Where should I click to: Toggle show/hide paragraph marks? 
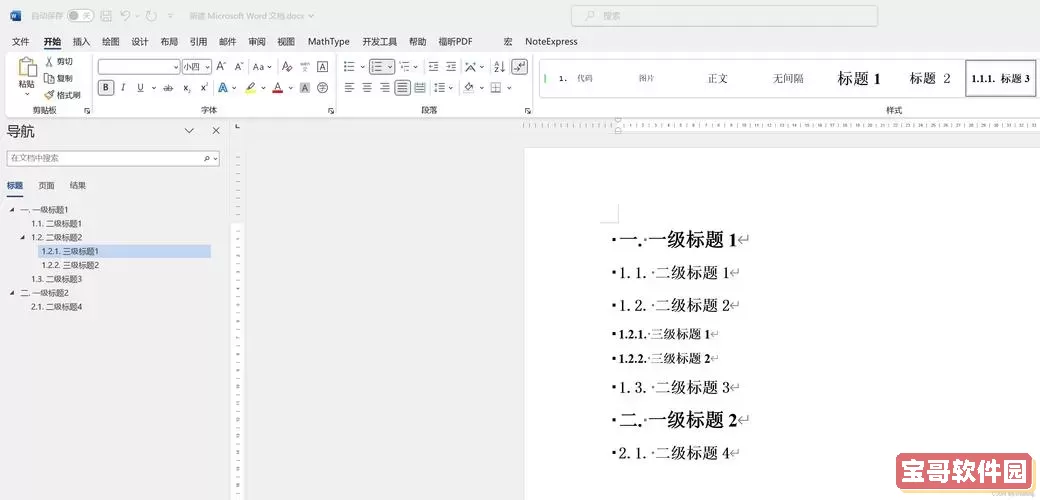pos(520,67)
